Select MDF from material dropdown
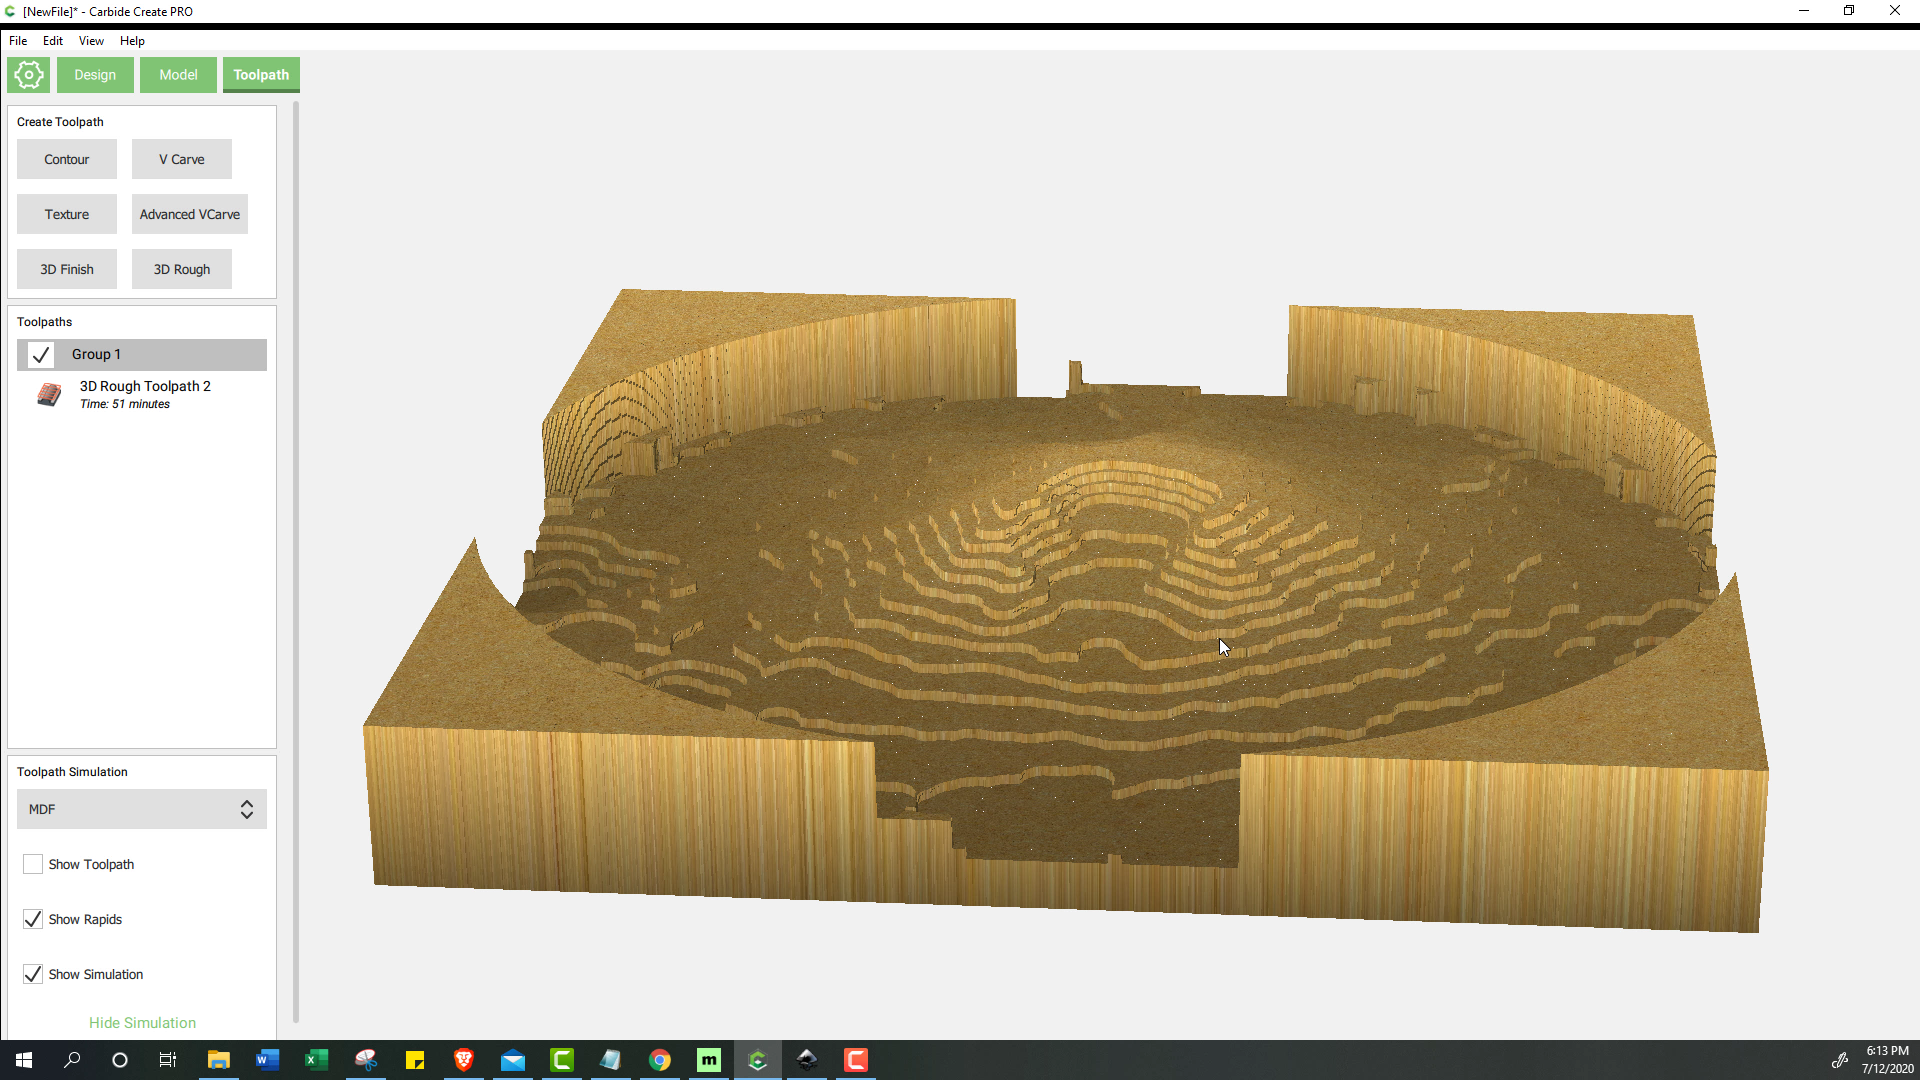Image resolution: width=1920 pixels, height=1080 pixels. [x=140, y=808]
